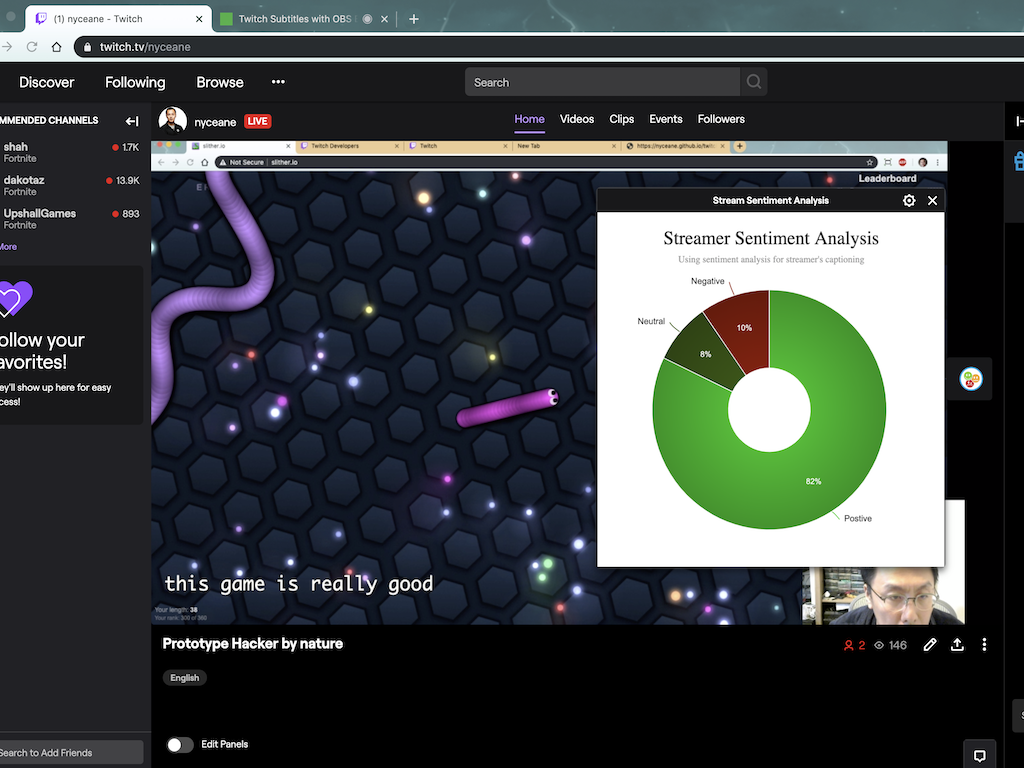Click the streamer webcam thumbnail
Screen dimensions: 1024x768
click(883, 595)
